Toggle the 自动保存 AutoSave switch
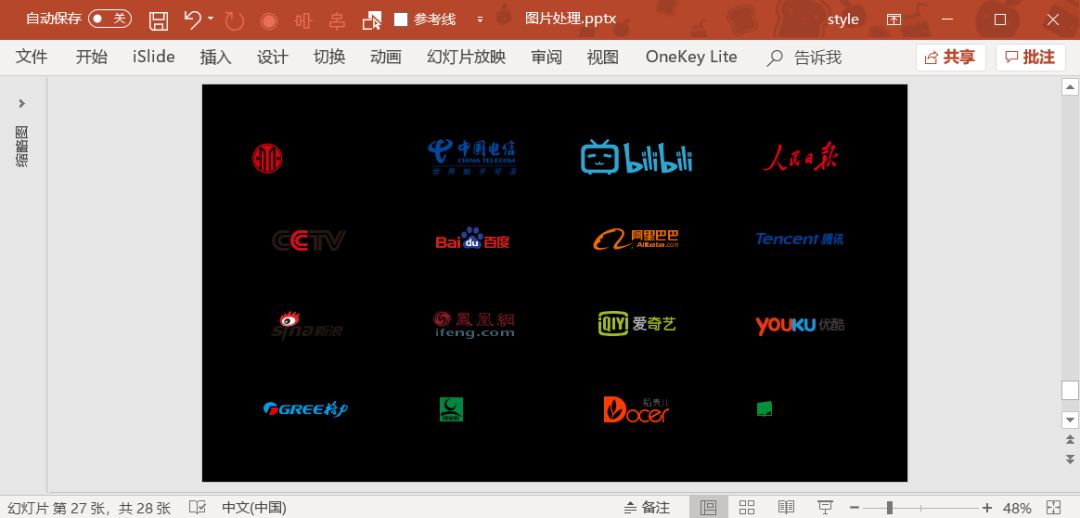Image resolution: width=1080 pixels, height=518 pixels. coord(110,19)
